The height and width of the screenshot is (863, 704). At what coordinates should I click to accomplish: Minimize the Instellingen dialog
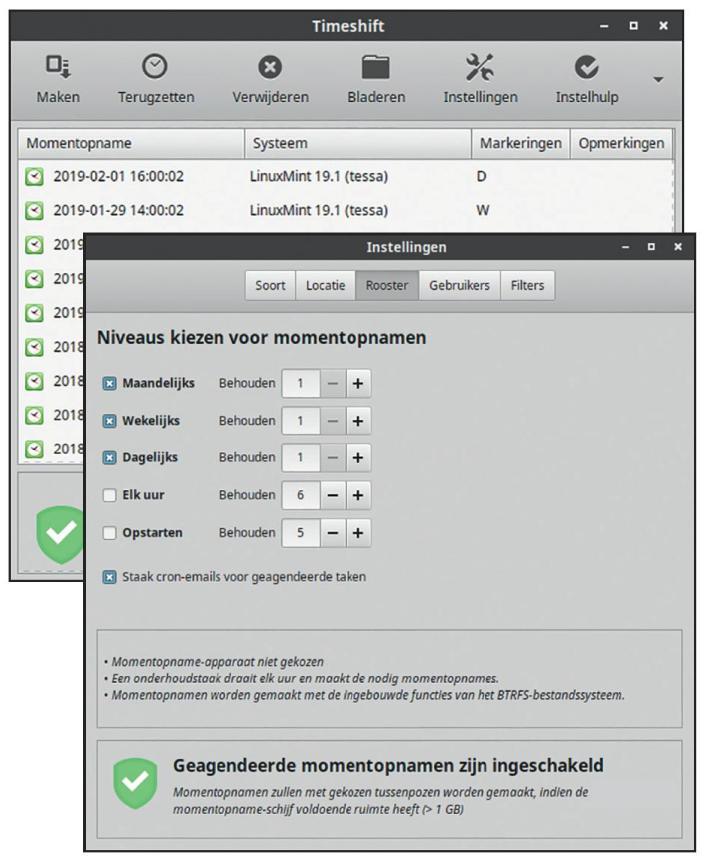pos(625,247)
